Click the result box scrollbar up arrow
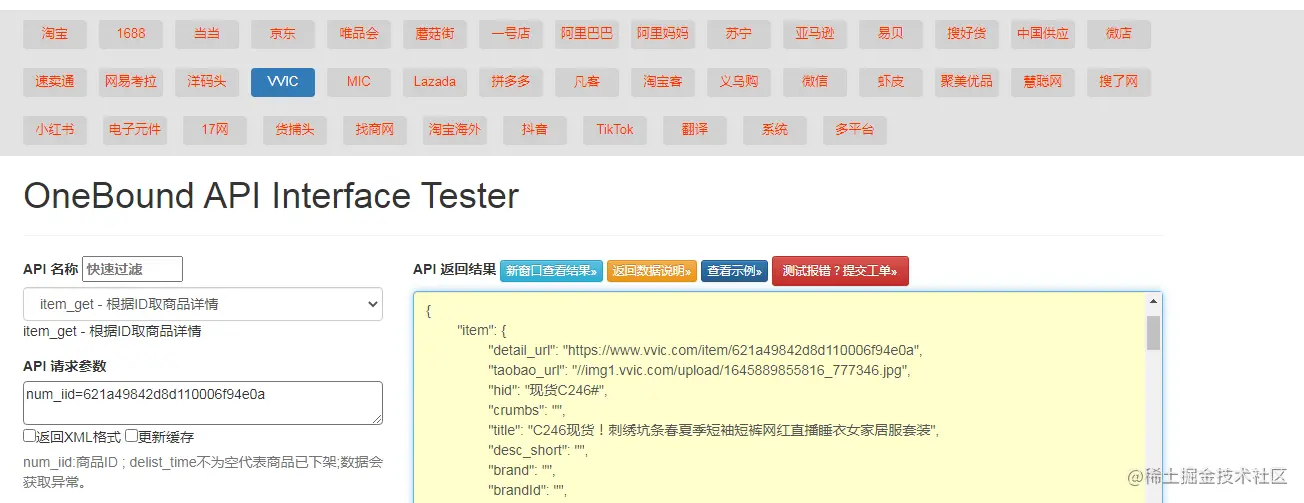This screenshot has height=503, width=1304. 1153,301
